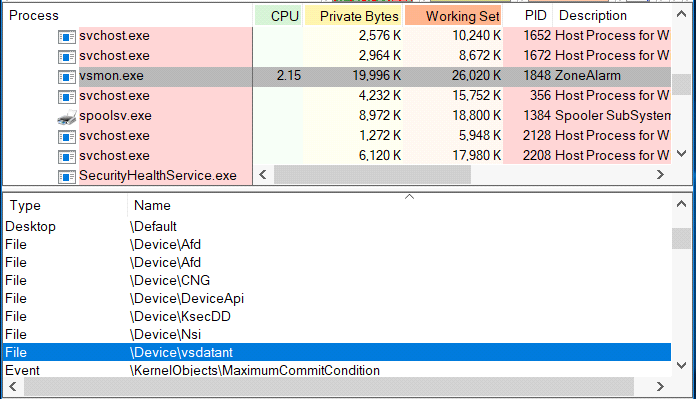This screenshot has height=399, width=696.
Task: Select the spoolsv.exe process row
Action: pyautogui.click(x=337, y=116)
